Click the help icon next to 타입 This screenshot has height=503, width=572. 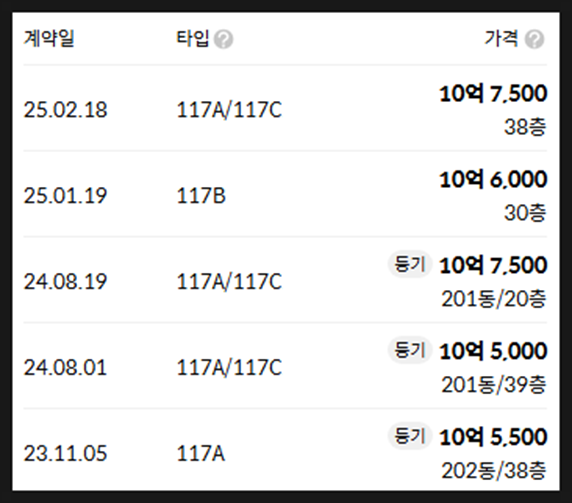pyautogui.click(x=223, y=39)
